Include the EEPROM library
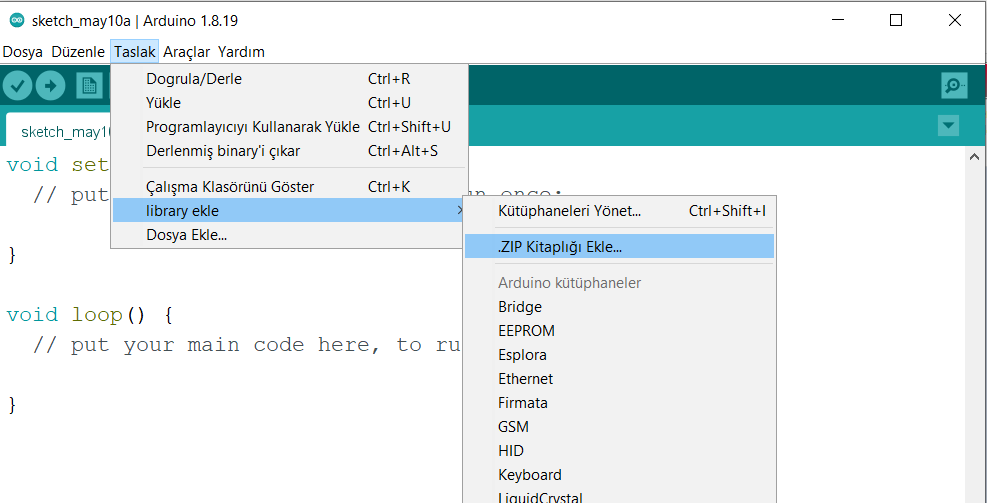This screenshot has width=987, height=503. point(526,331)
